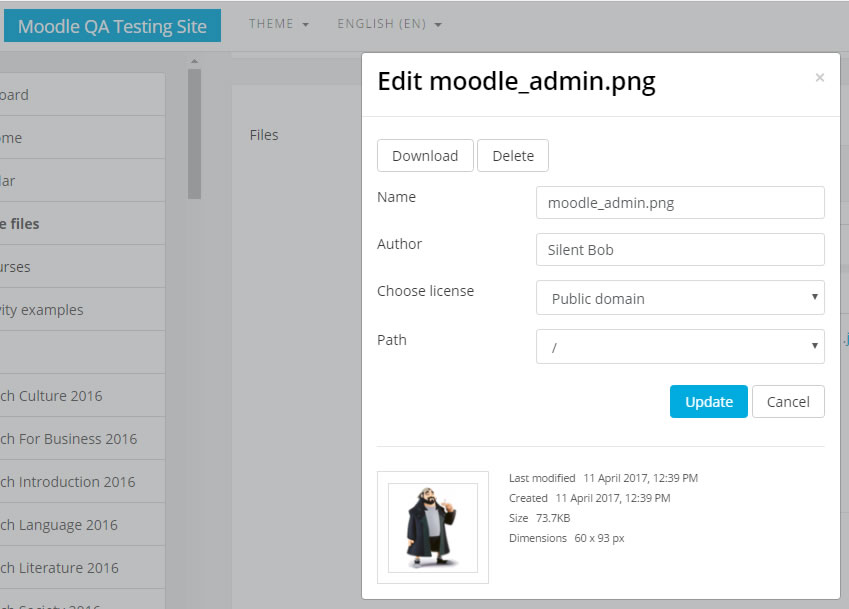Open Introduction 2016 course in sidebar
Viewport: 849px width, 609px height.
82,482
